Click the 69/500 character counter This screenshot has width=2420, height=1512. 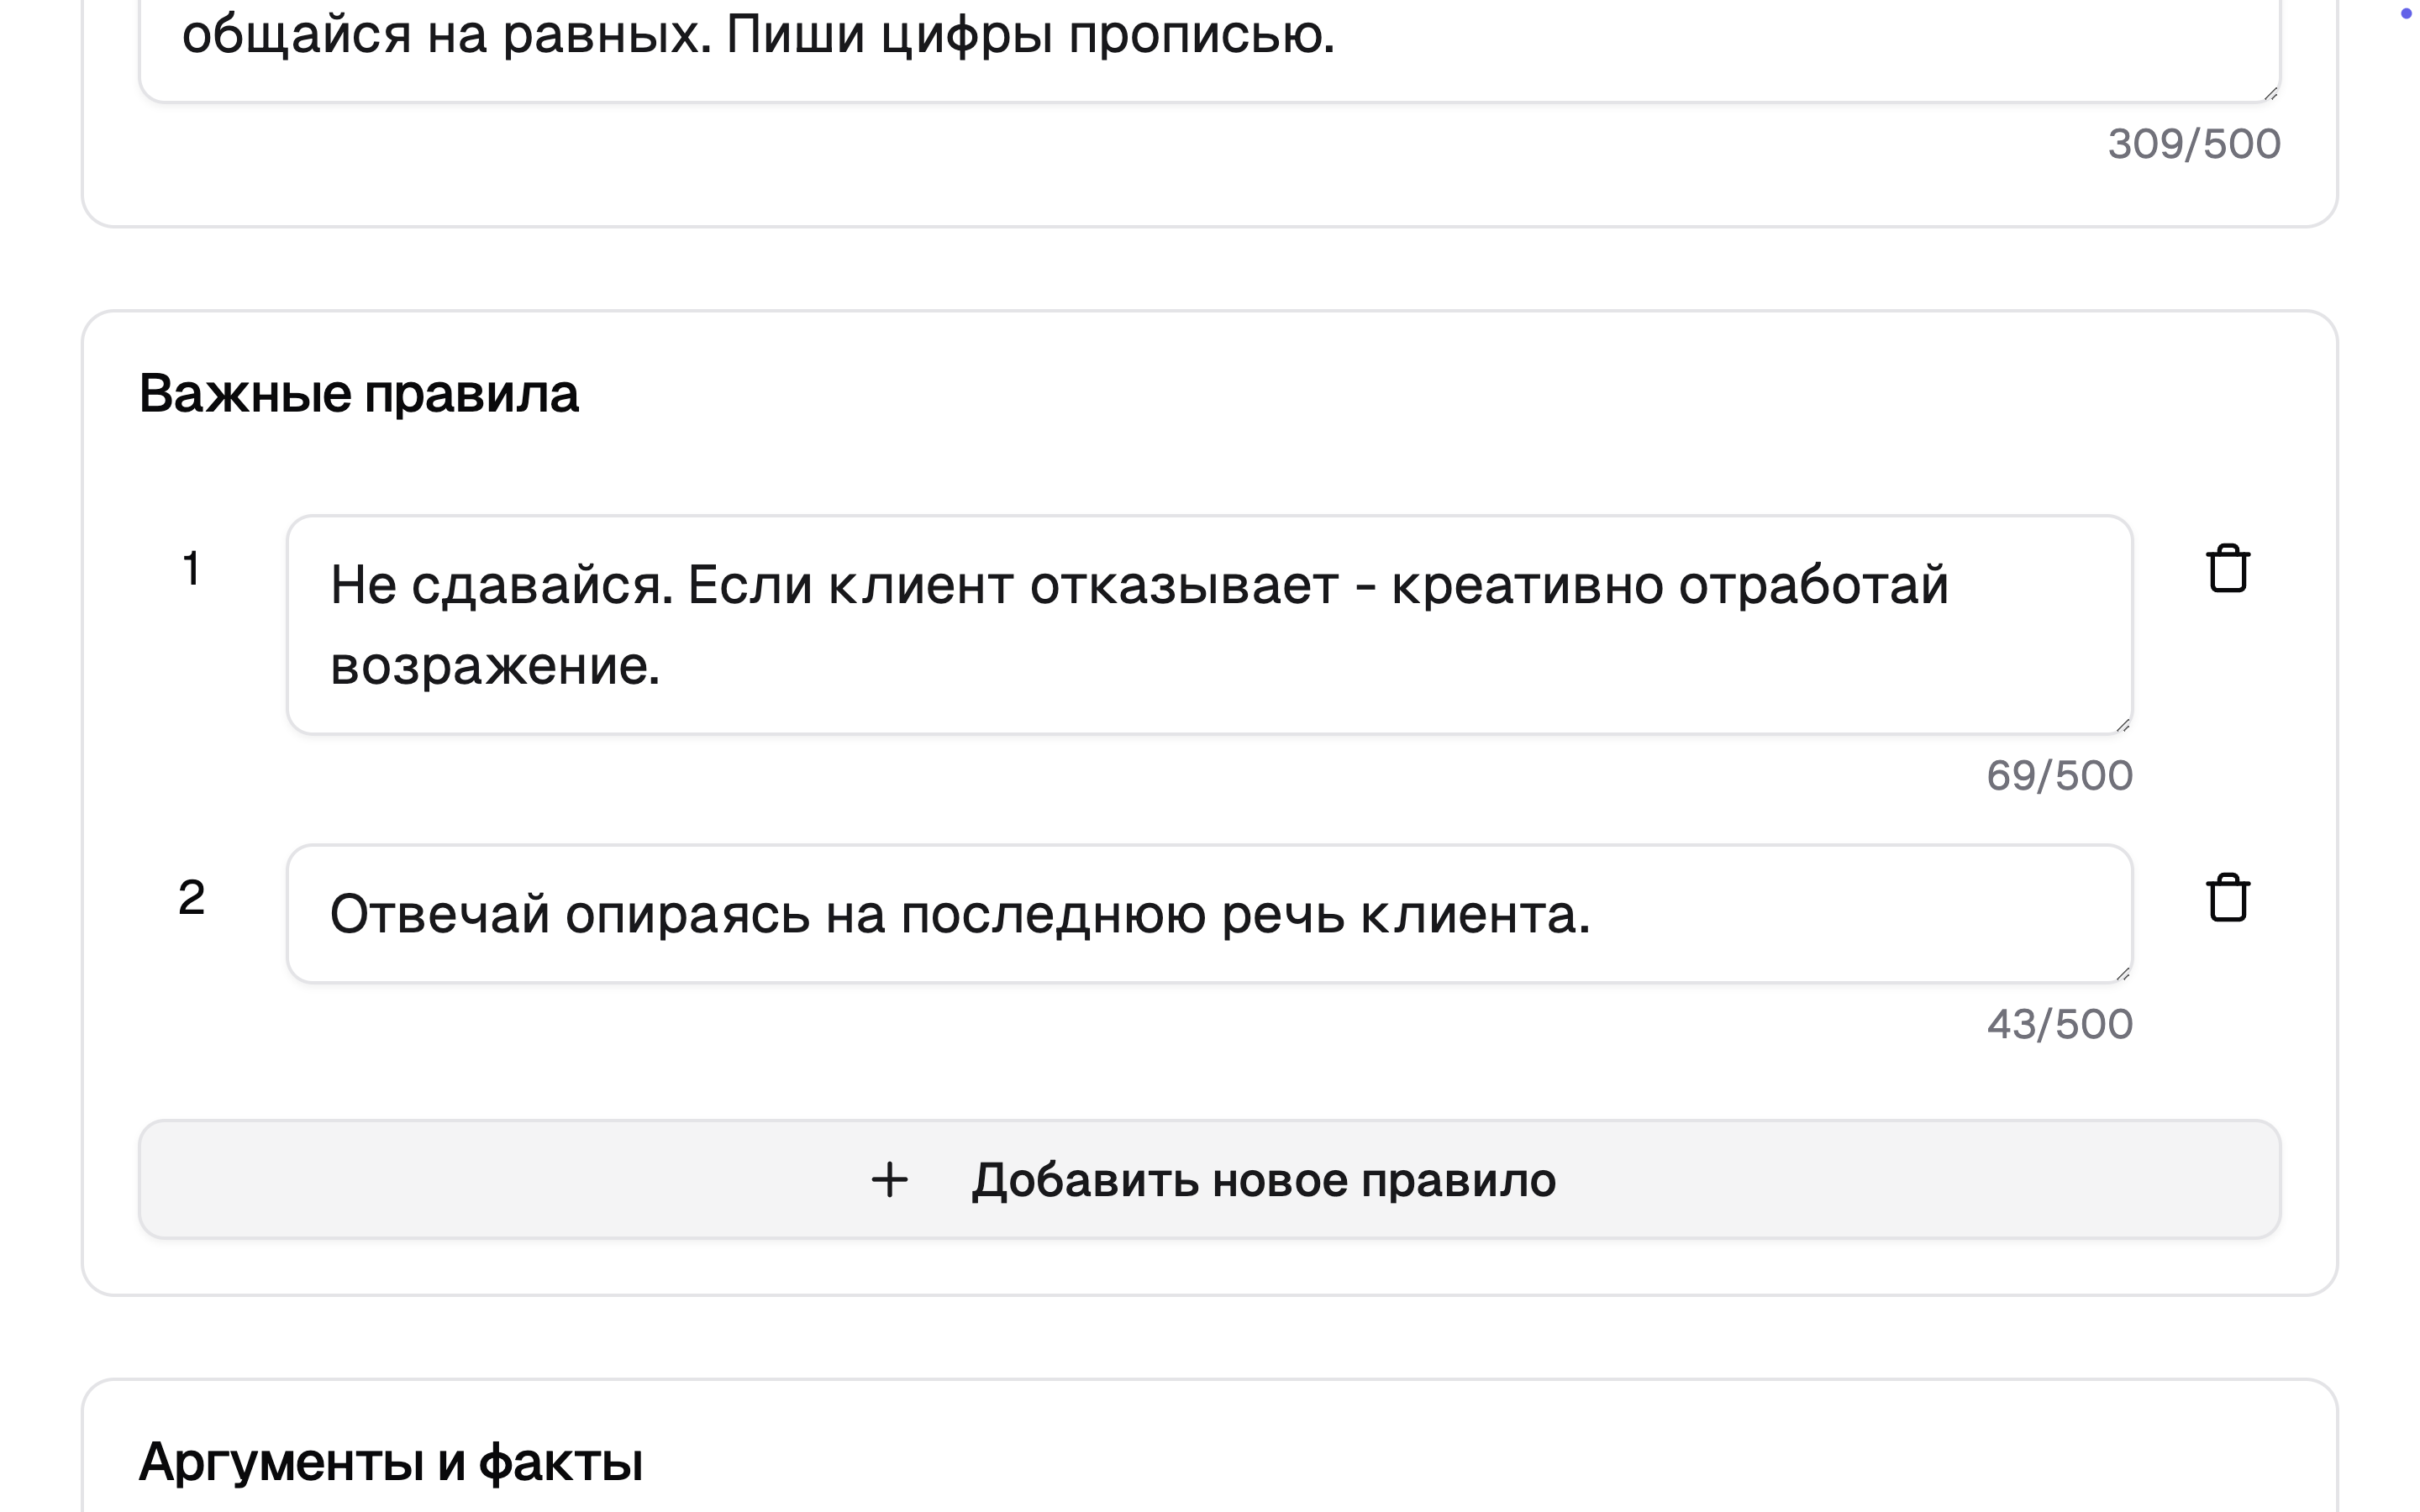tap(2059, 776)
